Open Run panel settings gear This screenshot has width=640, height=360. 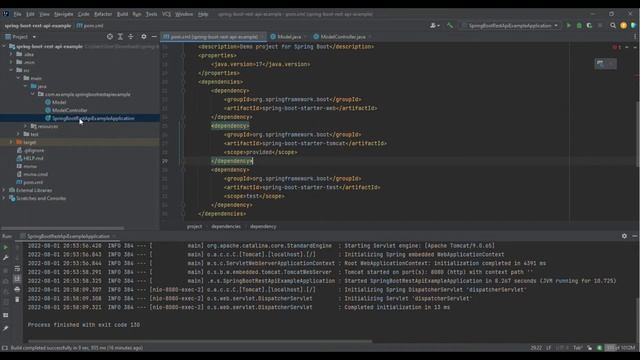624,236
